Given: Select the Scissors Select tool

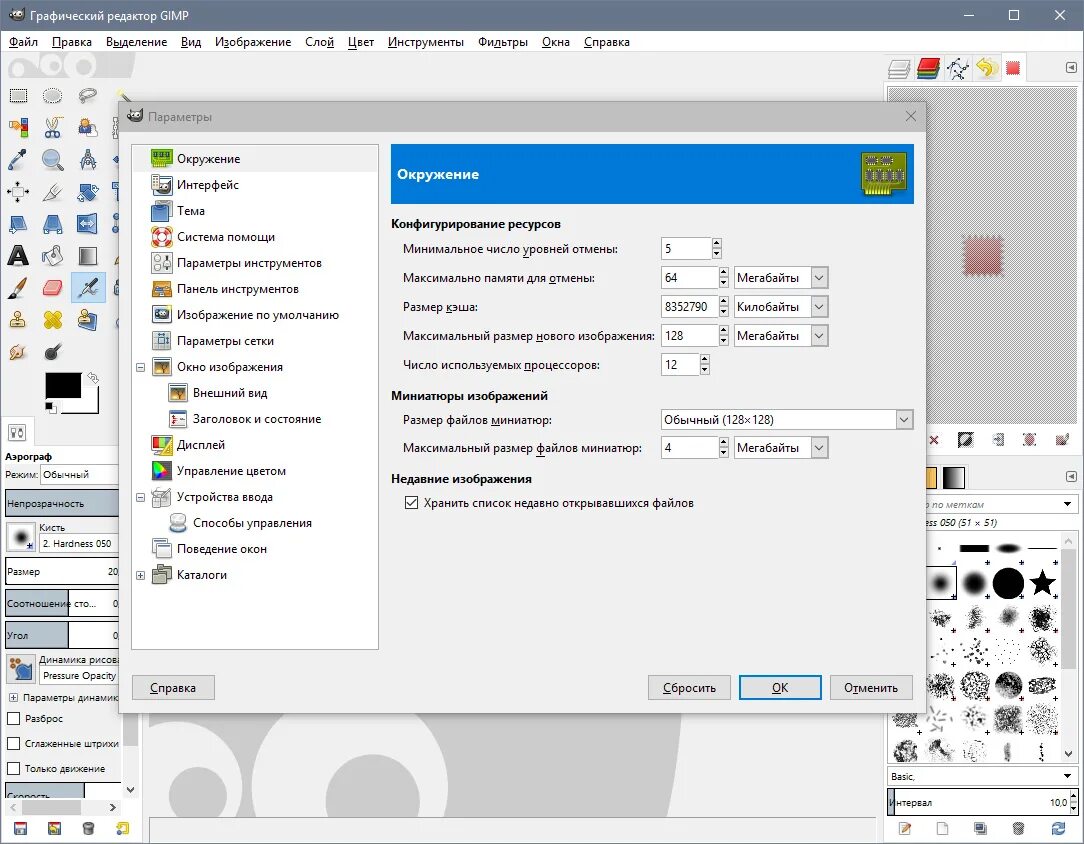Looking at the screenshot, I should click(53, 127).
